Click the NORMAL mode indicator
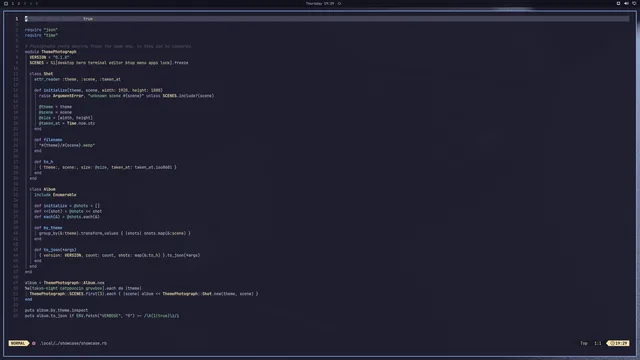Screen dimensions: 640x360 (18, 343)
